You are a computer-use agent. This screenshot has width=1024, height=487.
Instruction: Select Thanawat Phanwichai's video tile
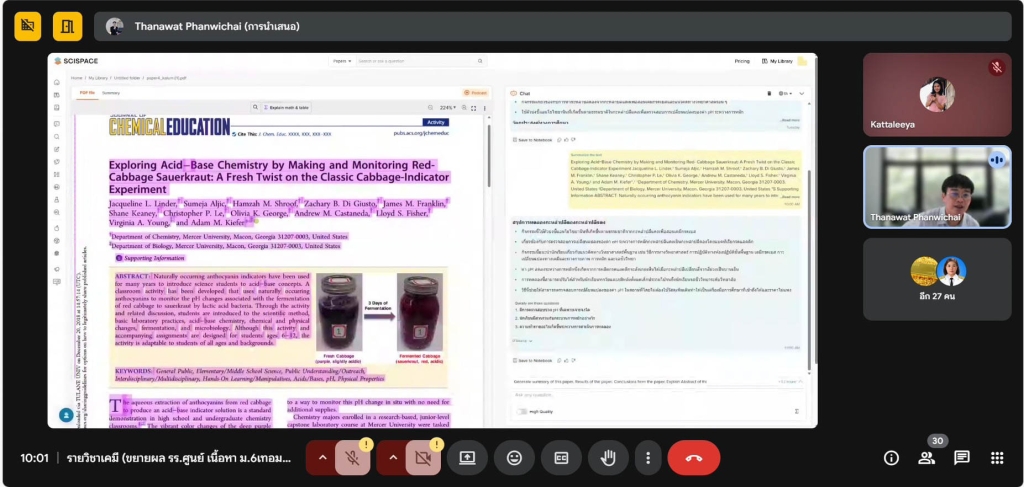click(x=937, y=187)
